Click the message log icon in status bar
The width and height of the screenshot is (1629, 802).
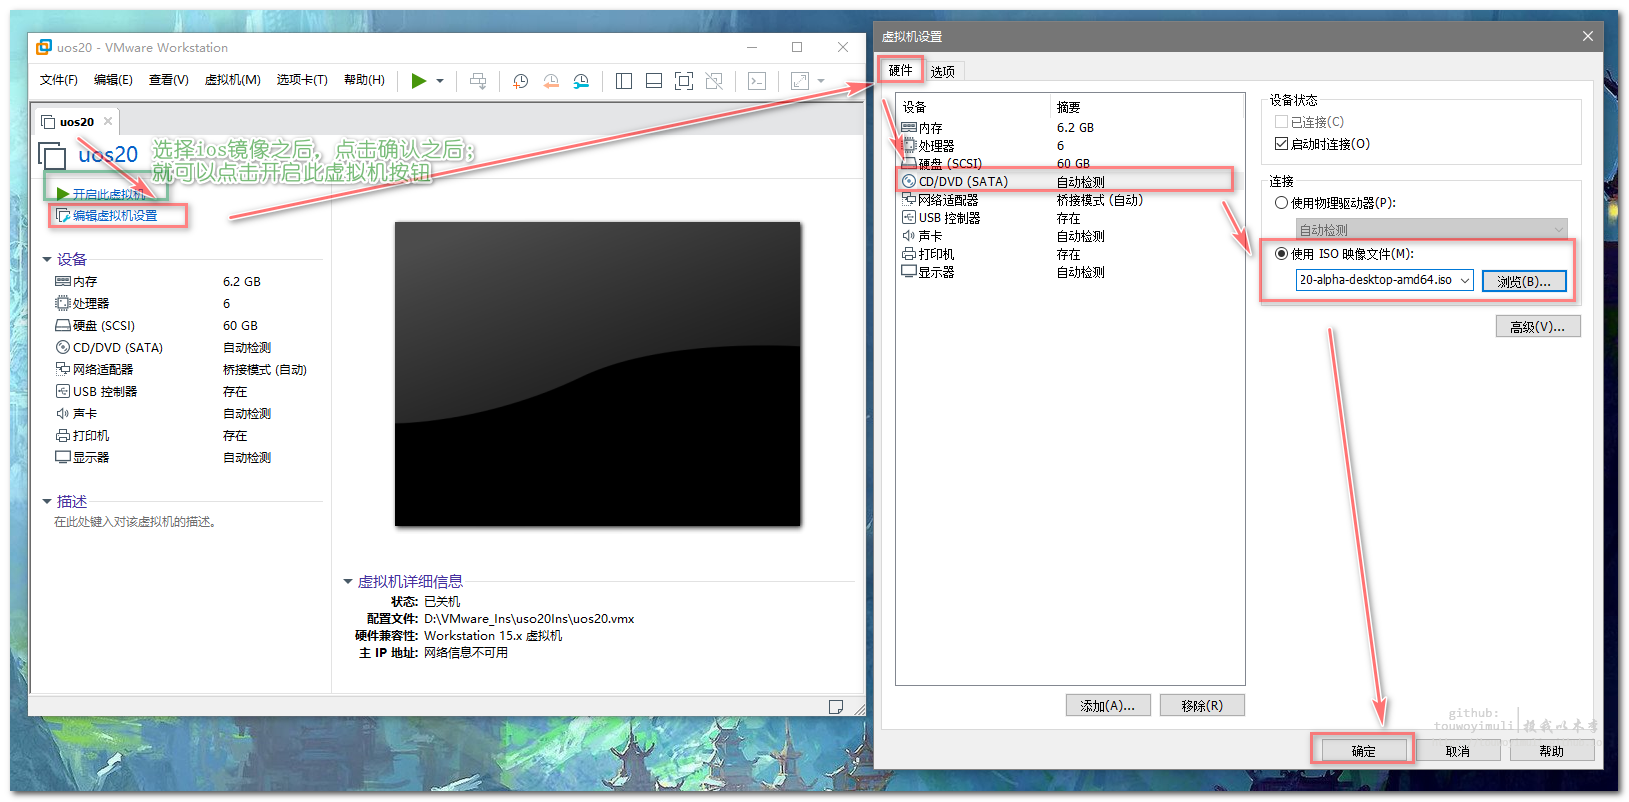click(836, 707)
